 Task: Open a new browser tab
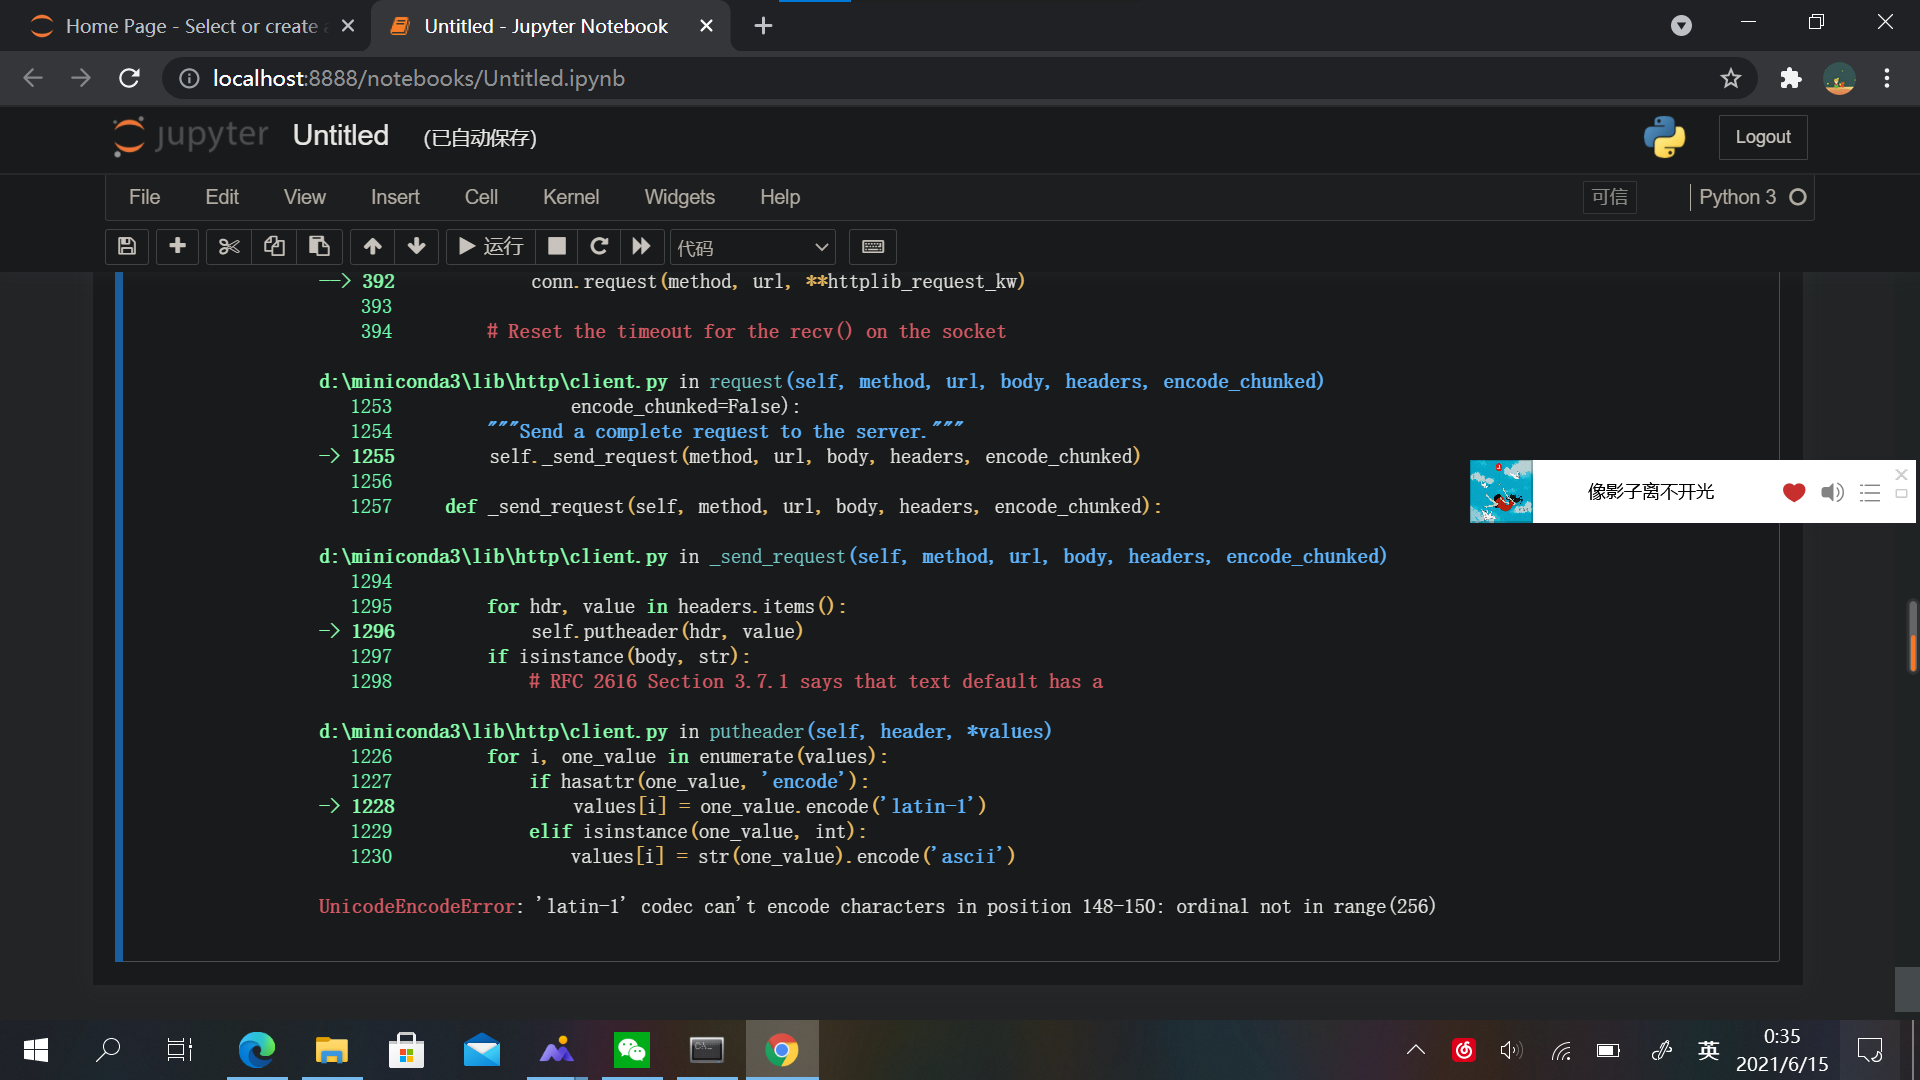click(763, 26)
